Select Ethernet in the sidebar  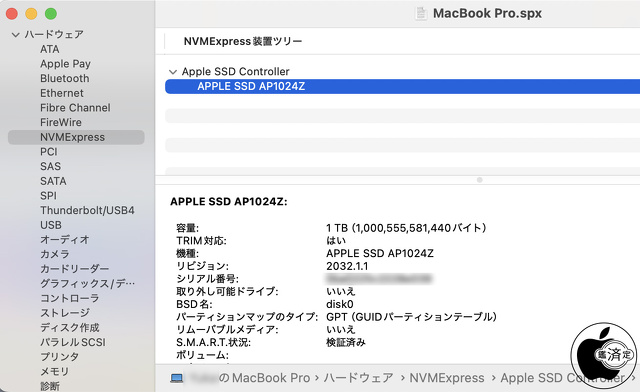click(62, 93)
